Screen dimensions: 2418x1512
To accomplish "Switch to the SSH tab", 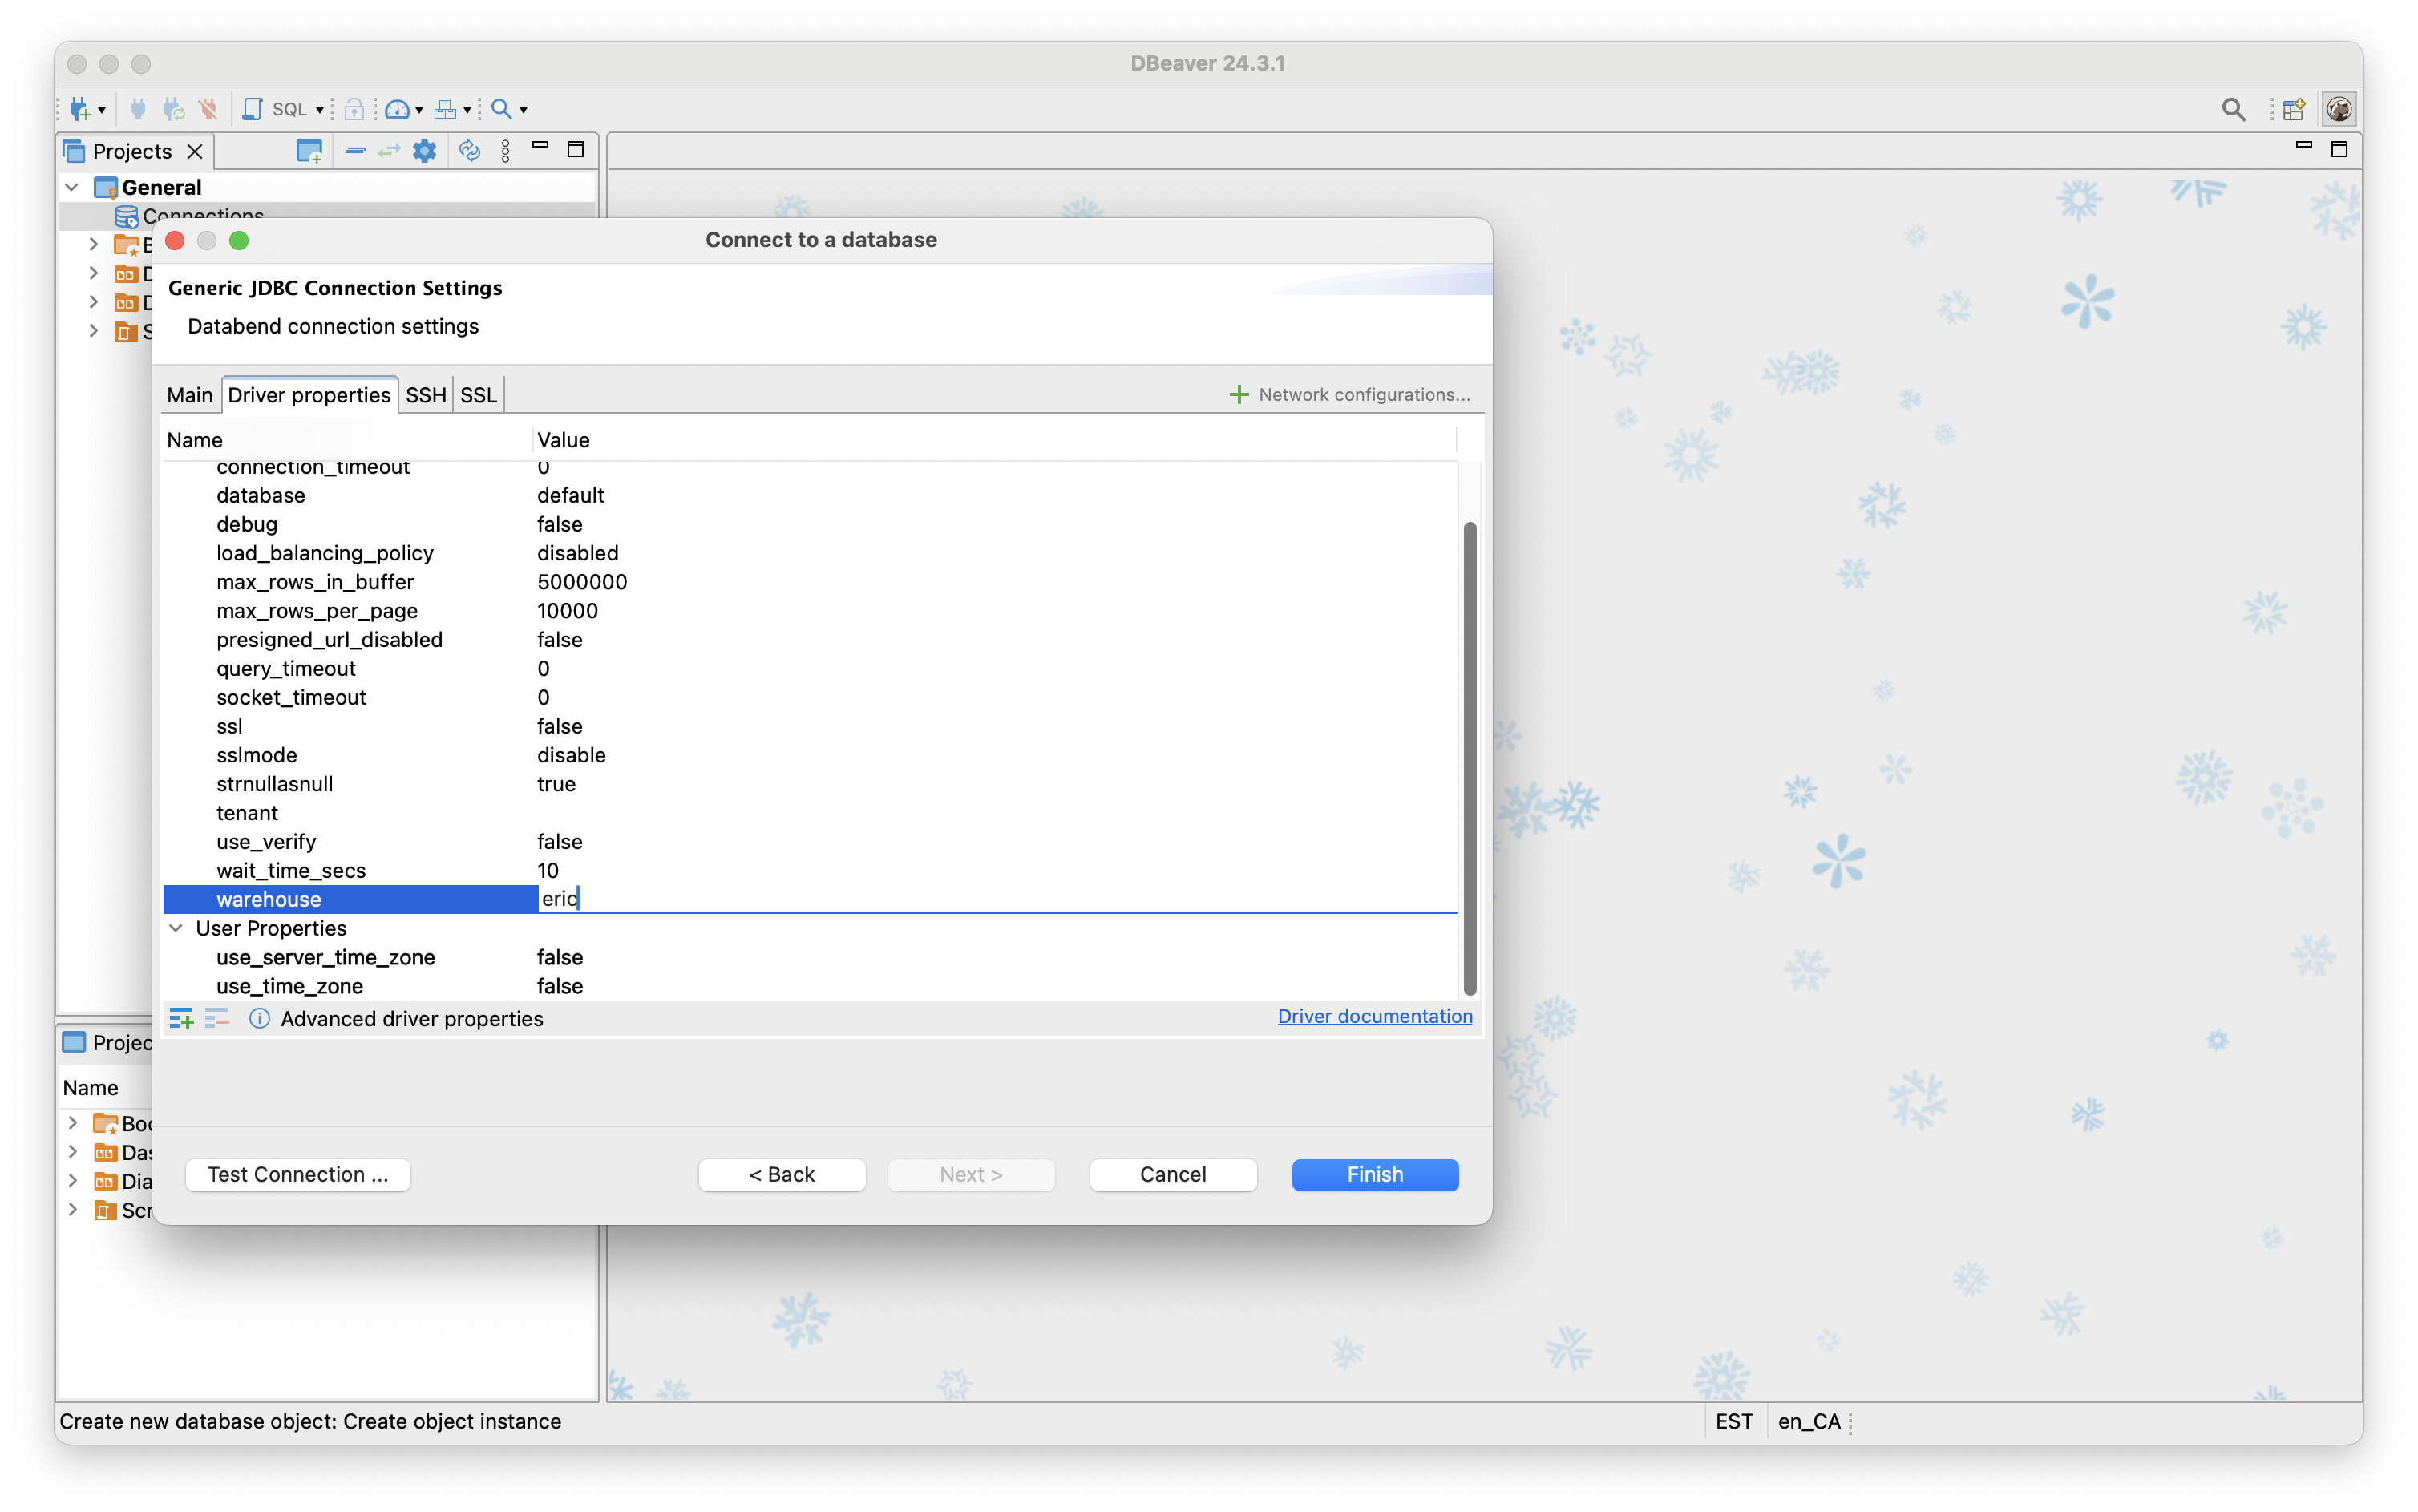I will (426, 395).
